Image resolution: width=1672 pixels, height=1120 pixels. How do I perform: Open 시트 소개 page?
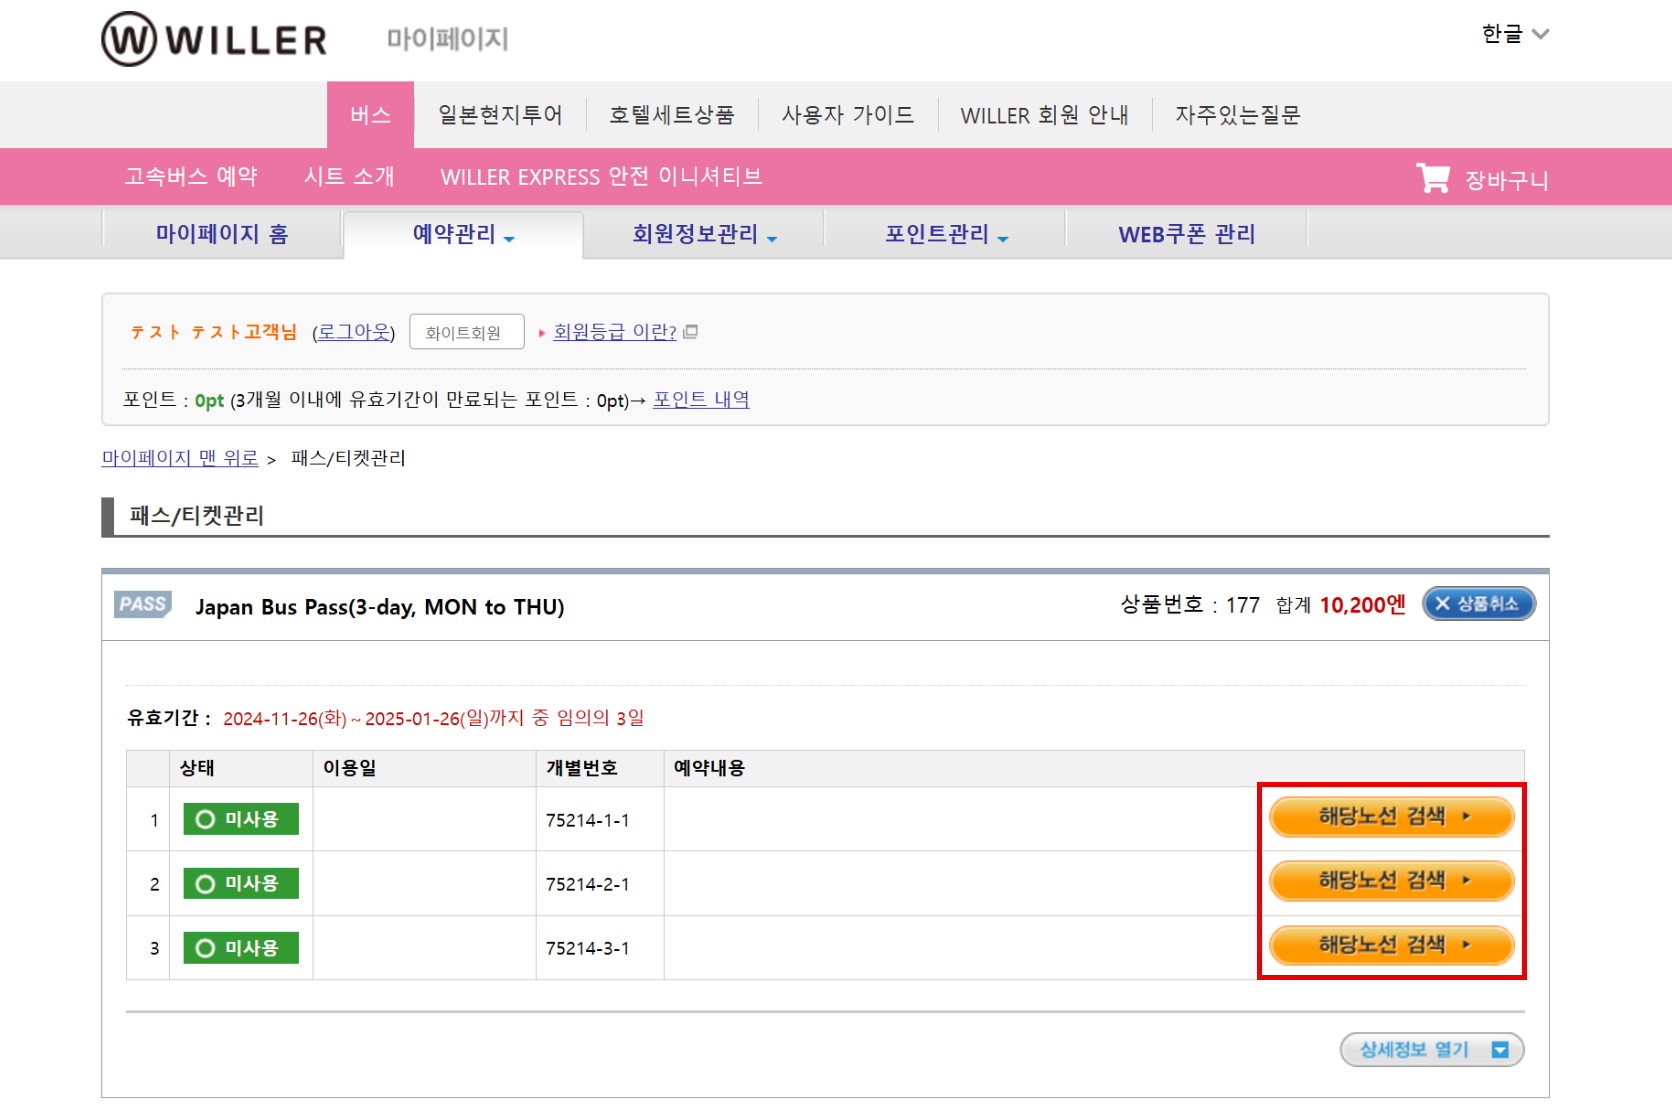349,176
